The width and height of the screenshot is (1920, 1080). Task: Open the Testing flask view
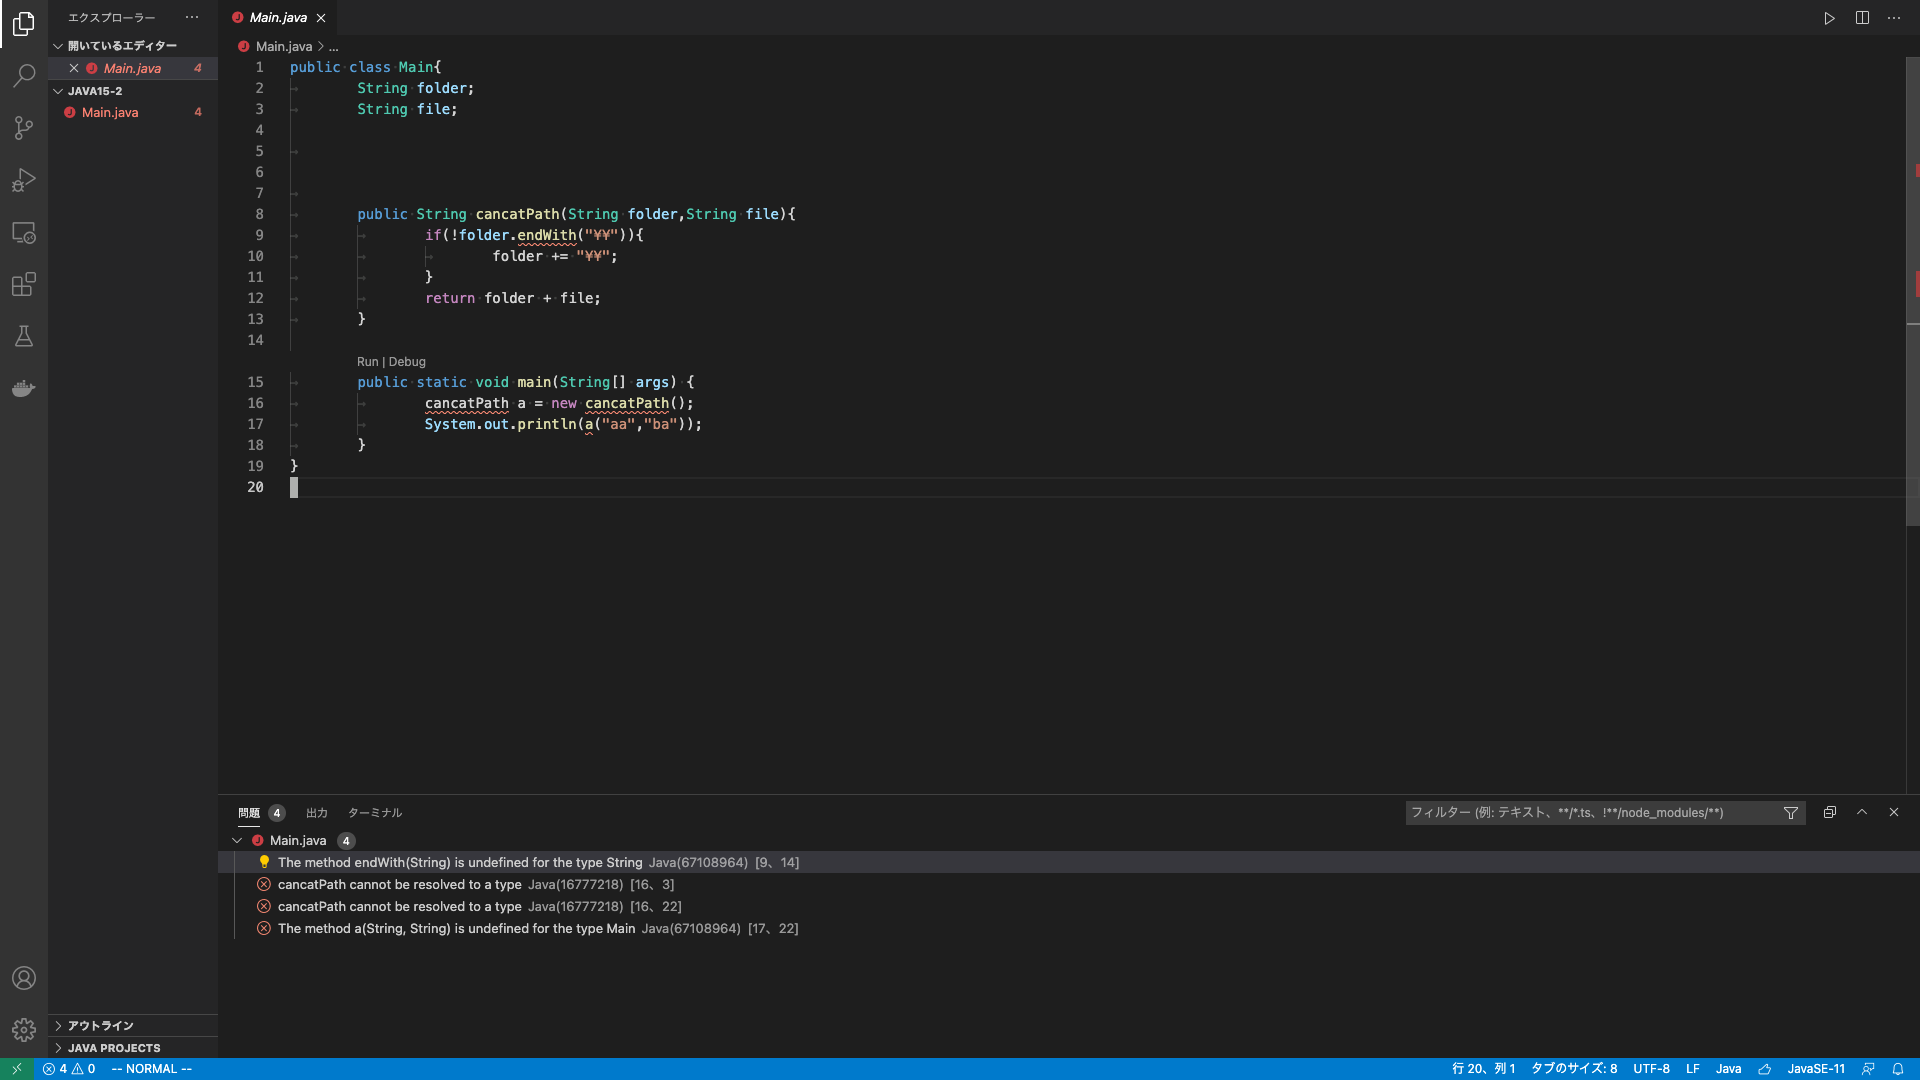click(x=24, y=337)
